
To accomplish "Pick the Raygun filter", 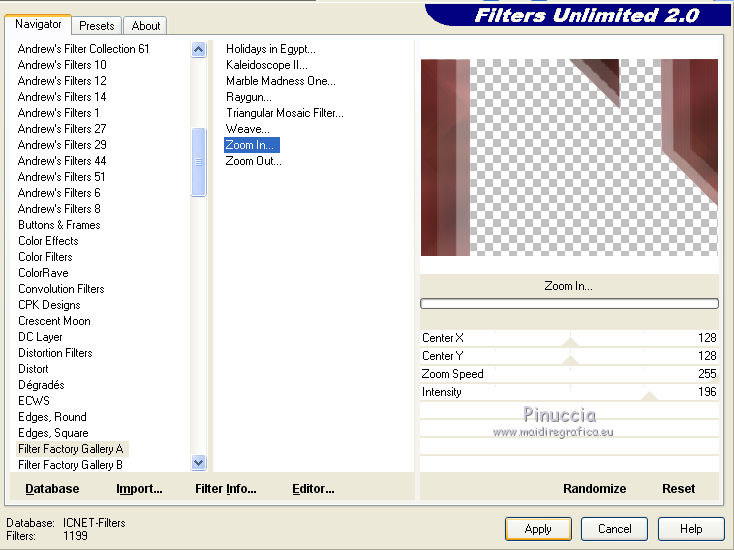I will [249, 96].
